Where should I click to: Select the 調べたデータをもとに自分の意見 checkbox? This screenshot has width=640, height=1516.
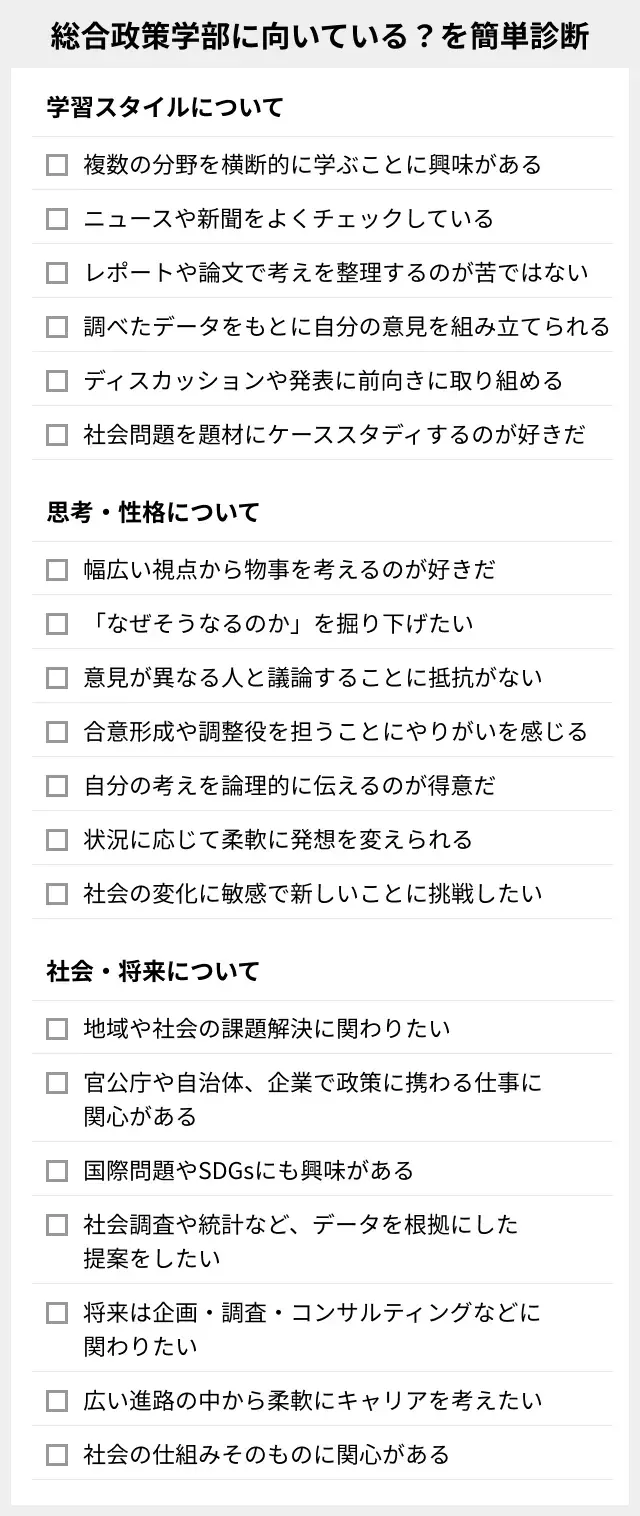click(57, 326)
